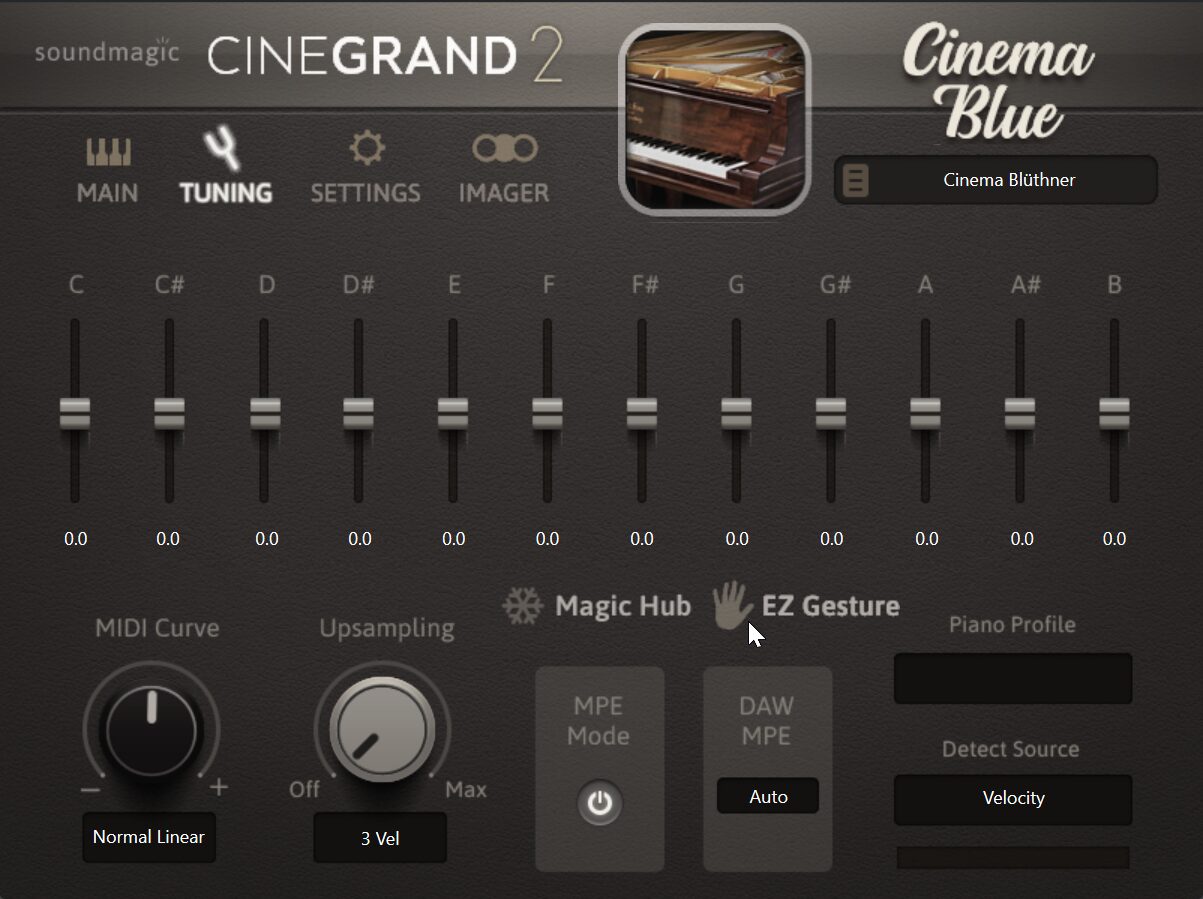Open the 3 Vel upsampling dropdown
This screenshot has width=1203, height=899.
(380, 838)
